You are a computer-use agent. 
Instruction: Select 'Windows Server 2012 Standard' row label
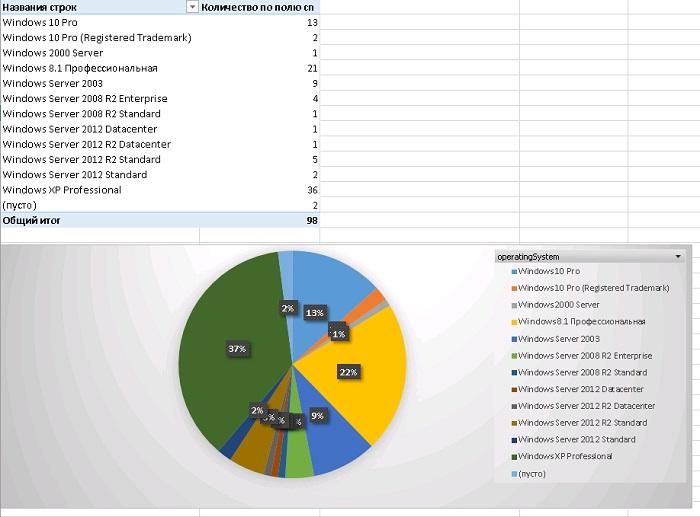pos(75,175)
